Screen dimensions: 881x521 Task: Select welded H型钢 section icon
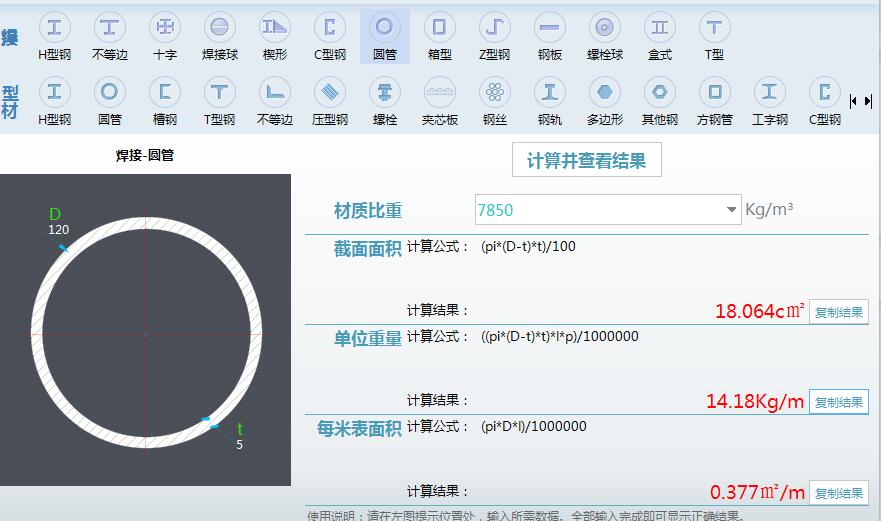pos(55,27)
